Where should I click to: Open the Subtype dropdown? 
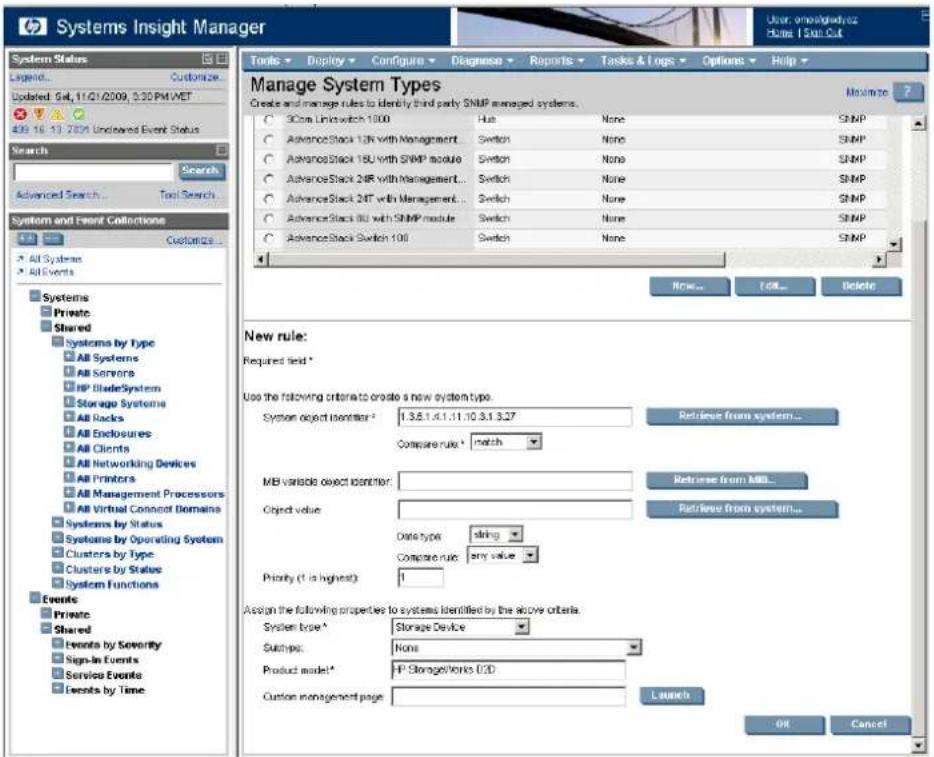pos(634,647)
